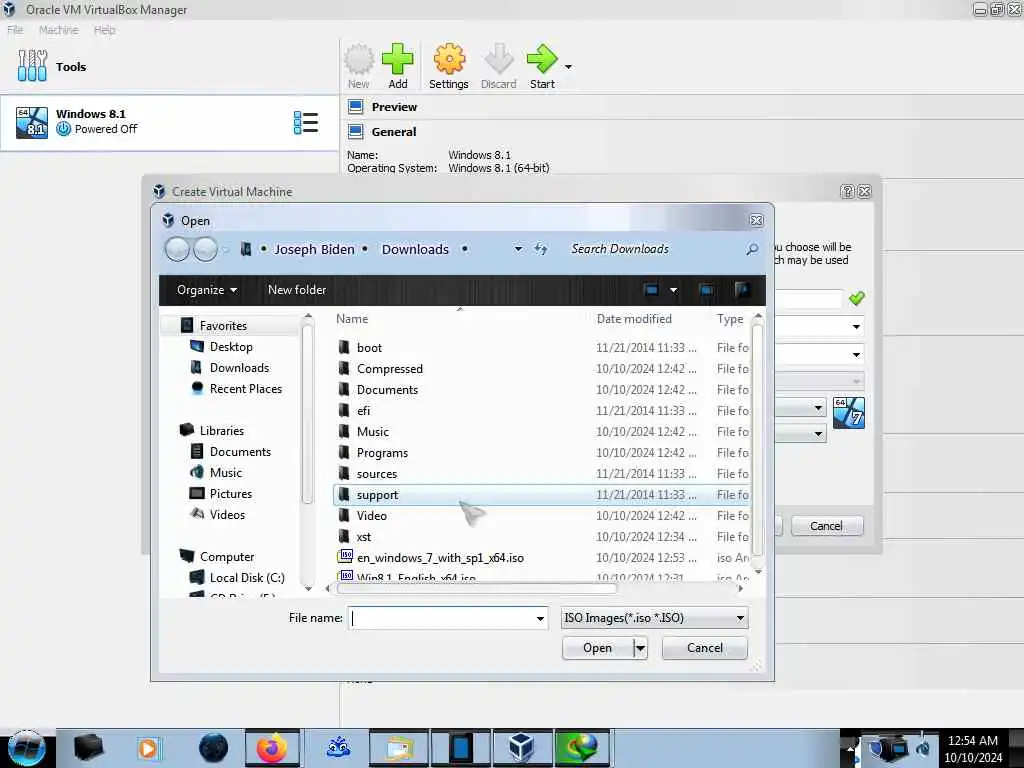
Task: Click the Tools icon in VirtualBox Manager
Action: (x=32, y=66)
